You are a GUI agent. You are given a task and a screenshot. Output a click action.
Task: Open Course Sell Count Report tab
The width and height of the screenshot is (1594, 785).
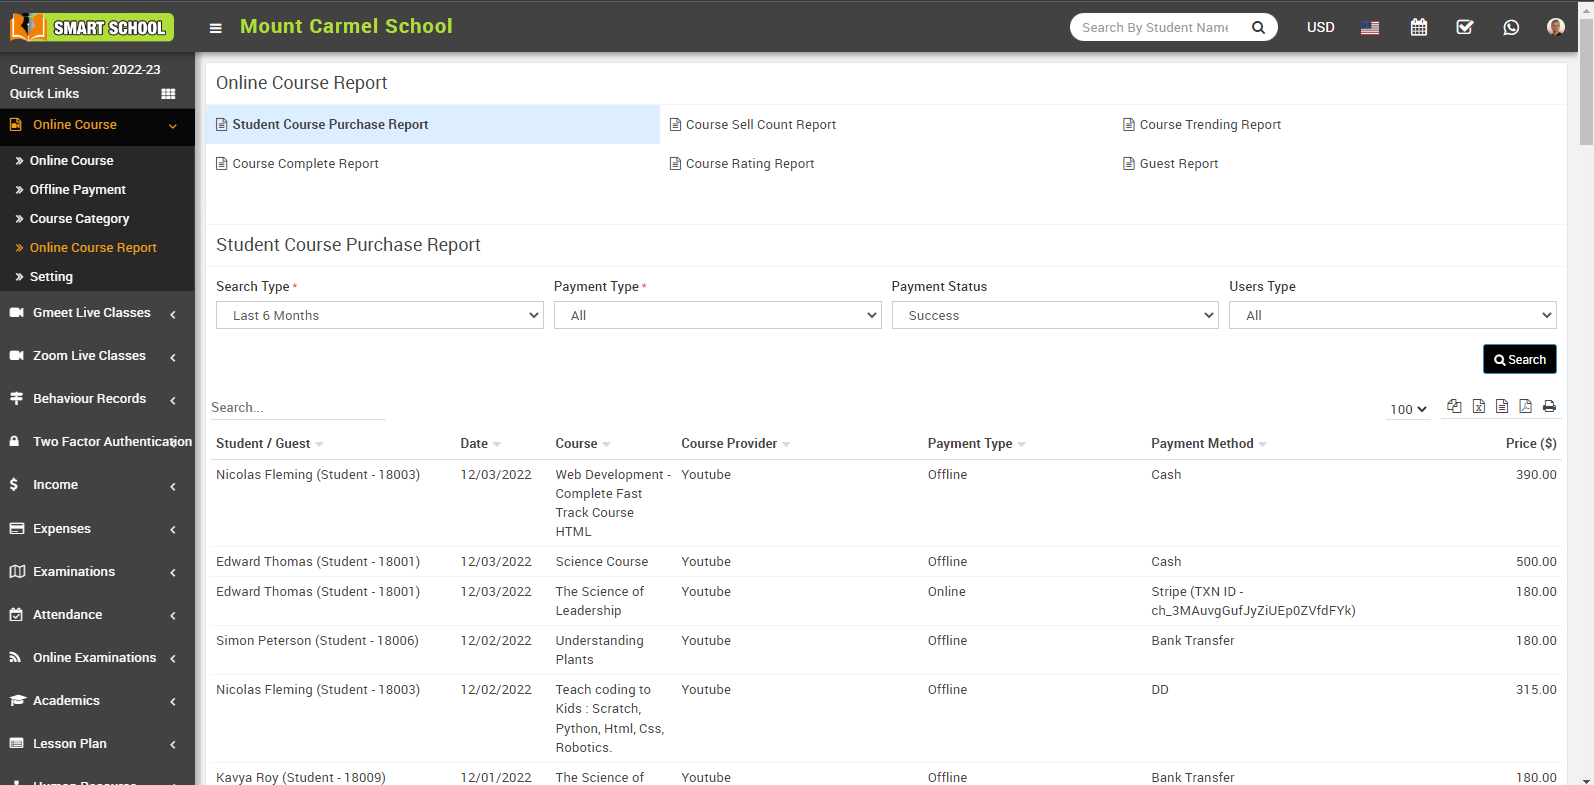(760, 125)
